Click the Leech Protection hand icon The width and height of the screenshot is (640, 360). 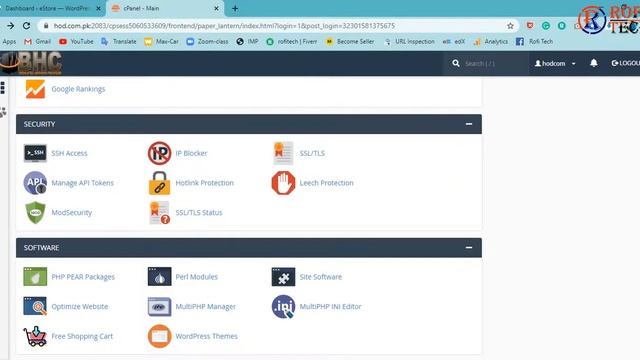coord(283,183)
